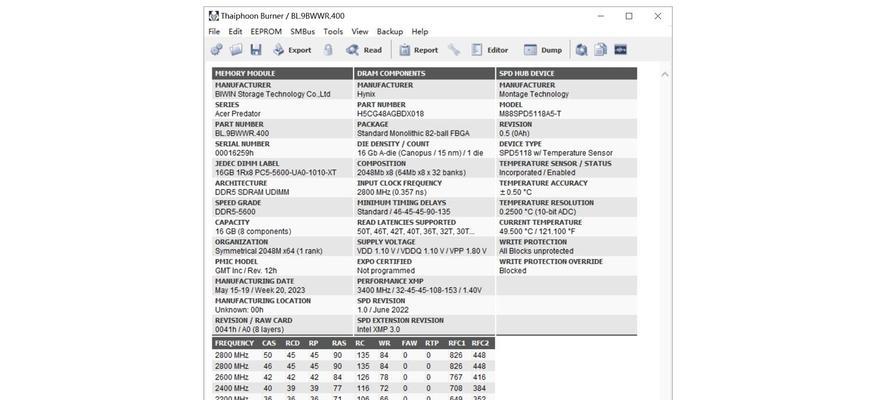Click the open file folder icon

tap(236, 50)
